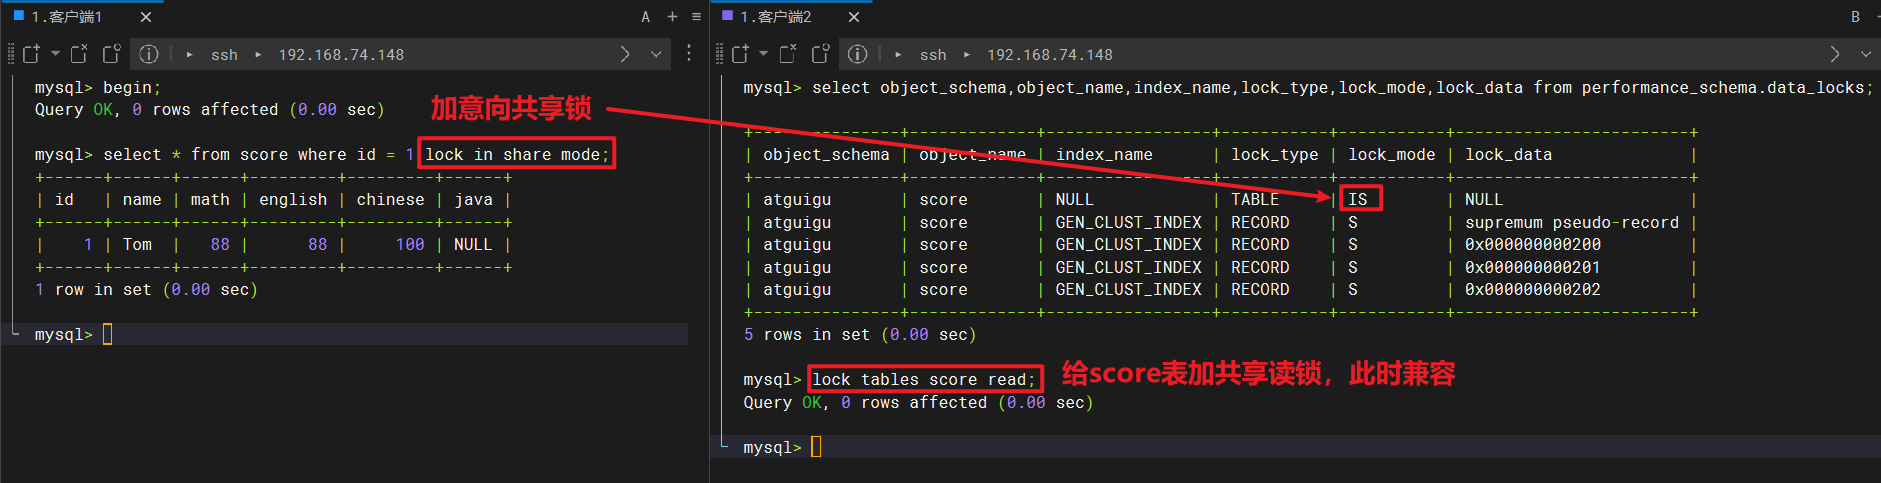Click 'lock in share mode;' text

(517, 154)
